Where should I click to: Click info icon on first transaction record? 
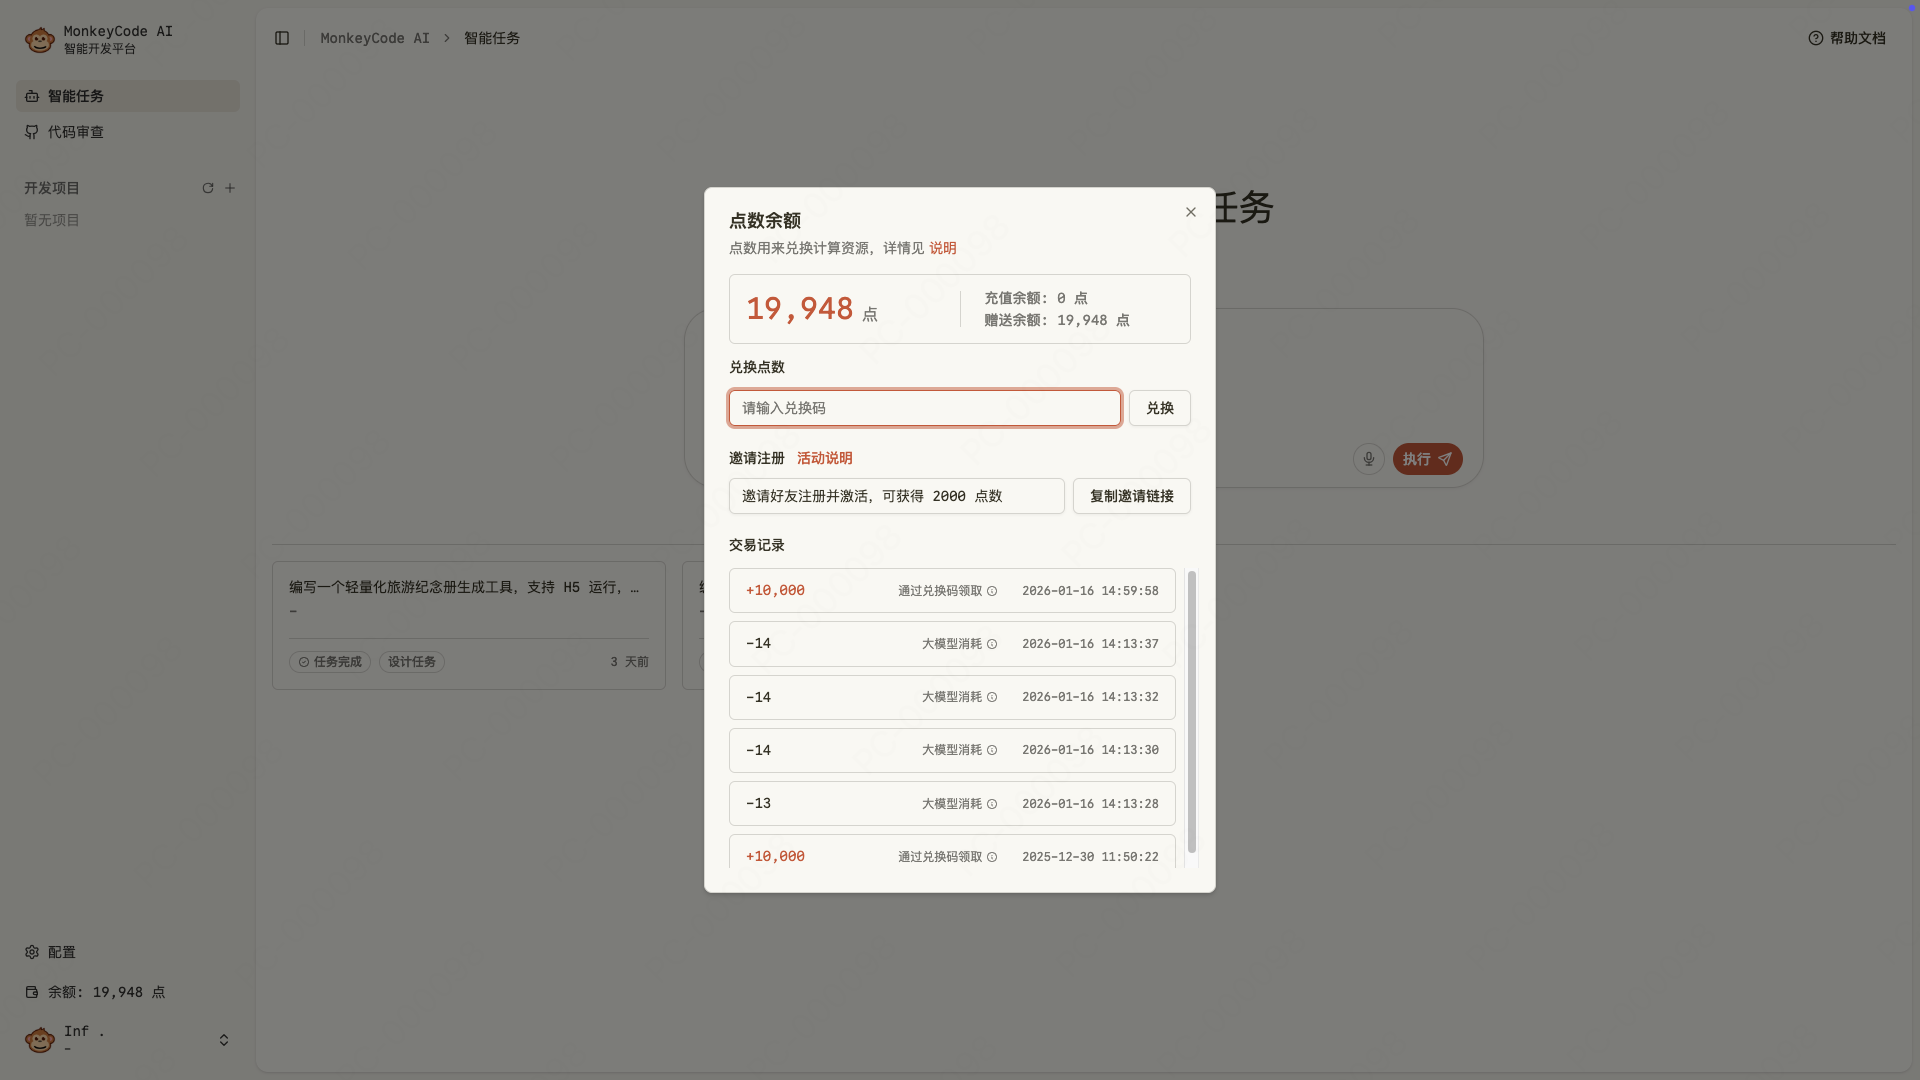pos(992,591)
